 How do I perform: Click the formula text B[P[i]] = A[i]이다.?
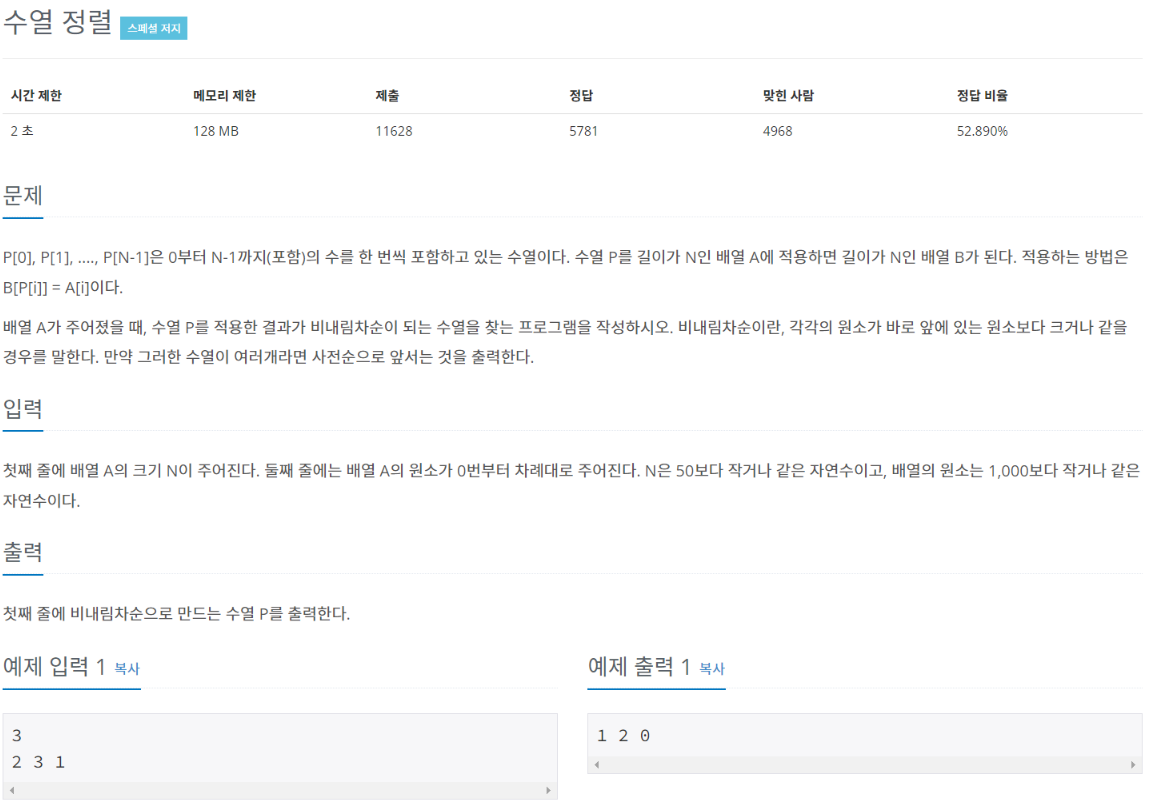pos(63,288)
